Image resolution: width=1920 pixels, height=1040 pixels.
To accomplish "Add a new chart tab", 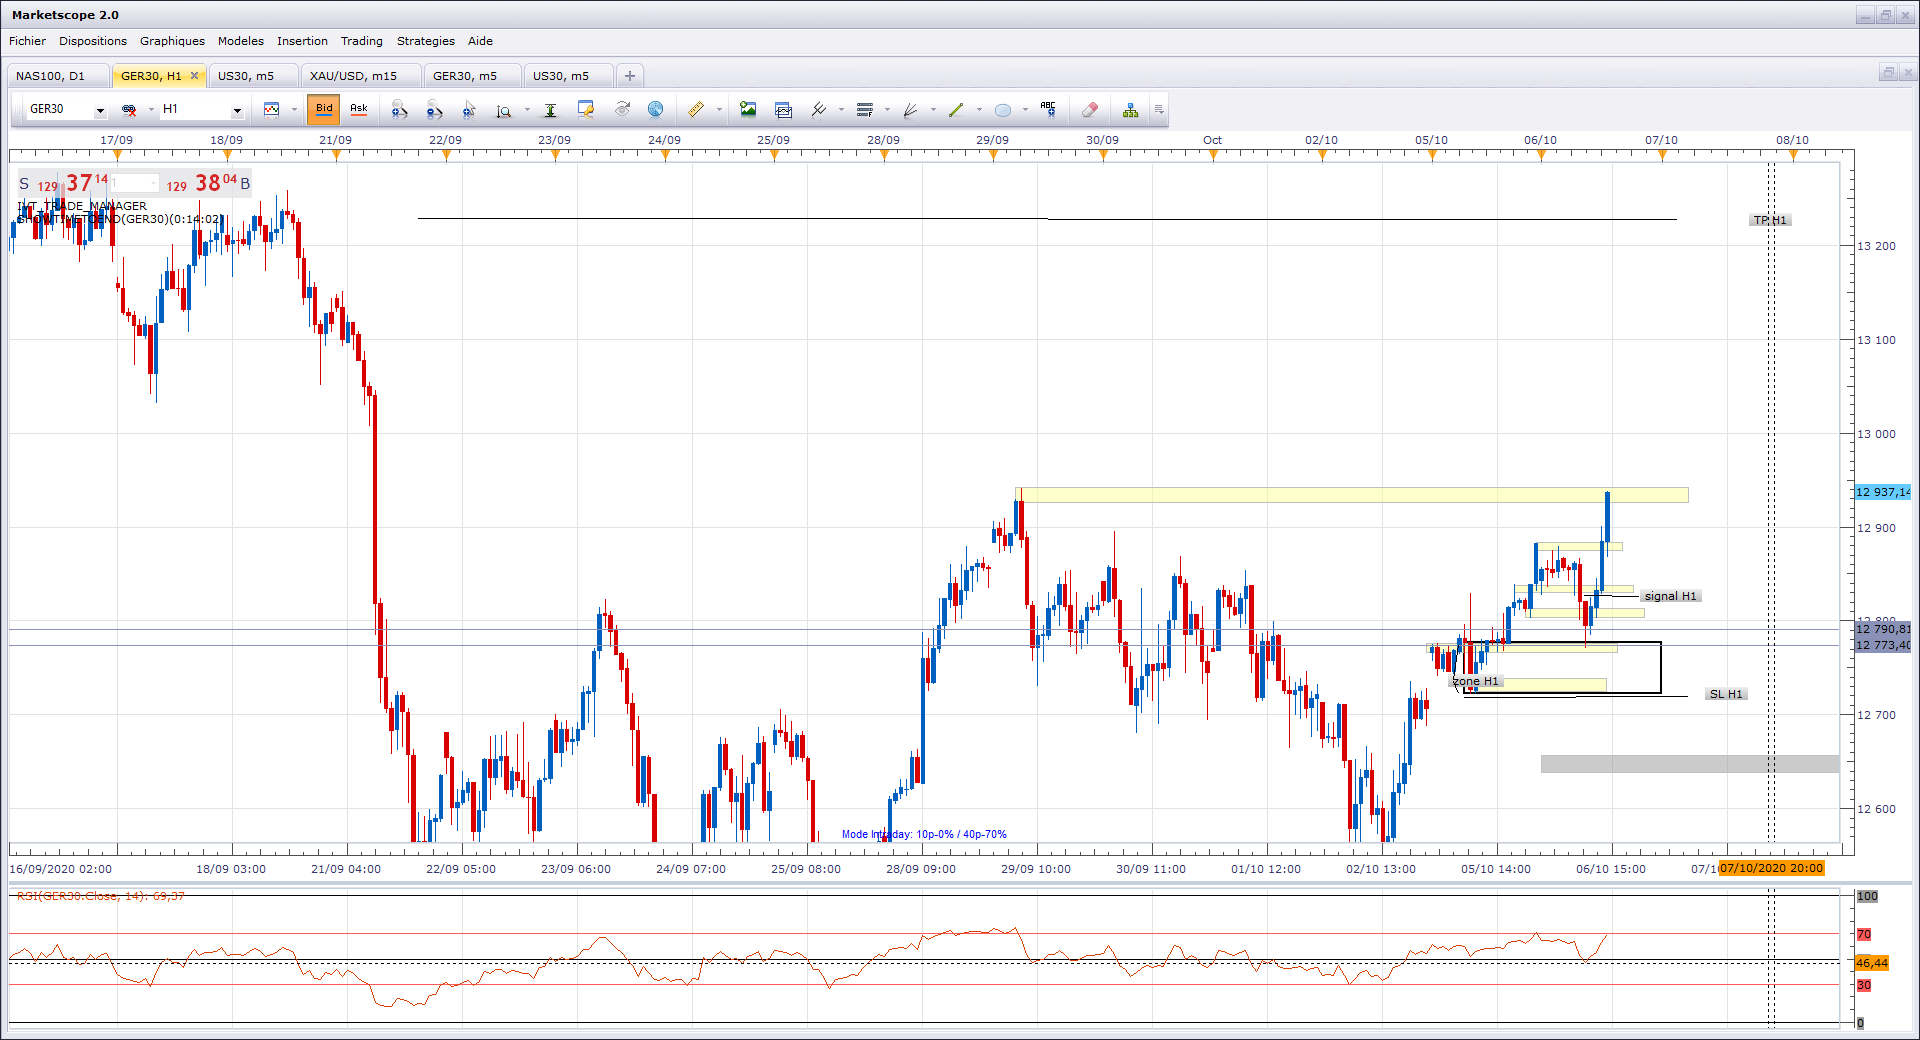I will (x=630, y=76).
